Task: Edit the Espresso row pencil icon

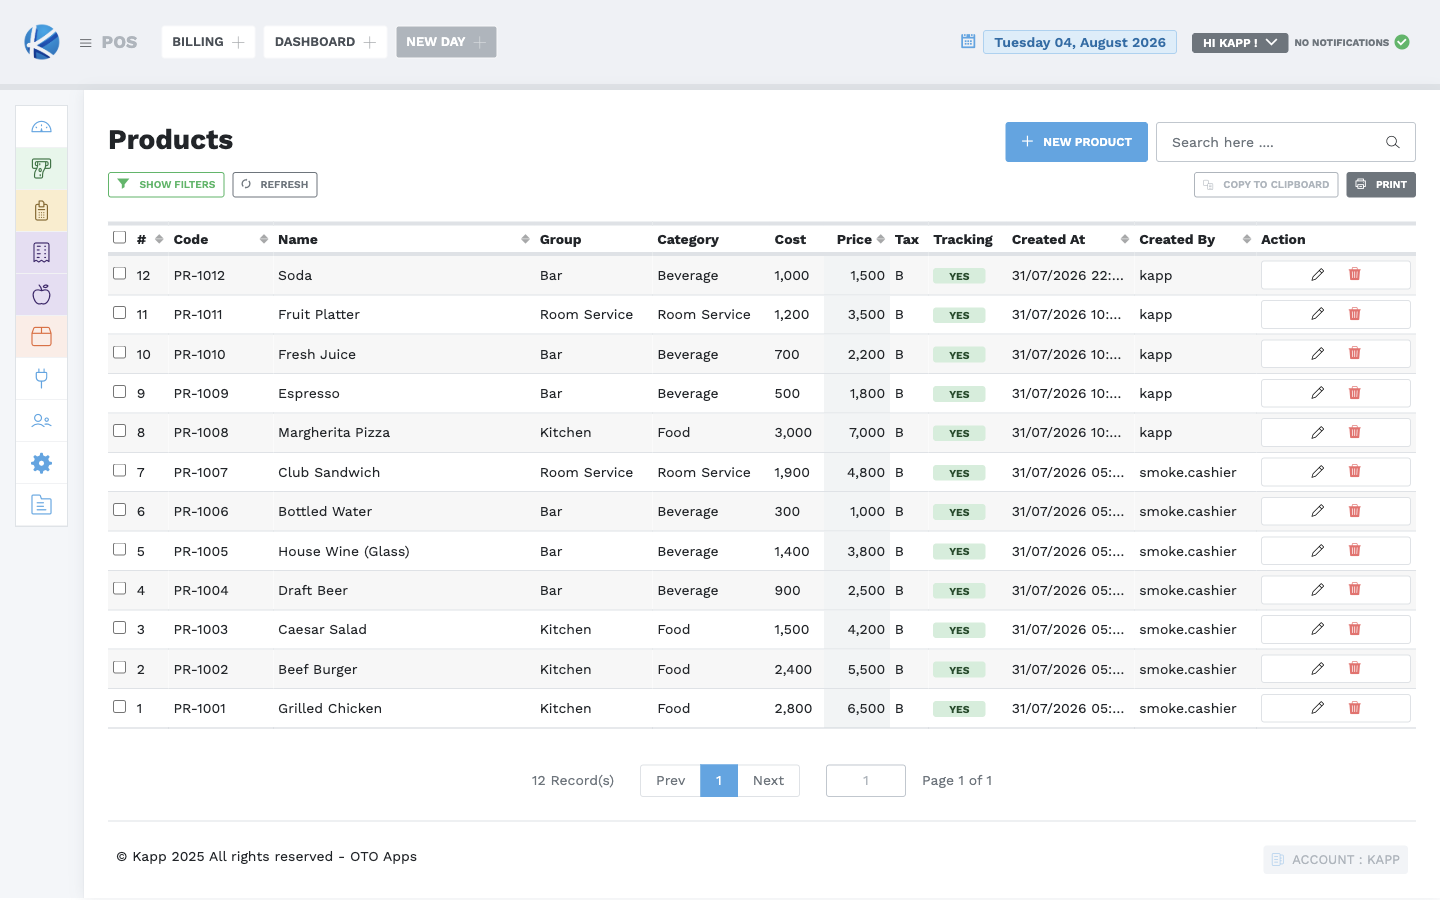Action: click(1318, 393)
